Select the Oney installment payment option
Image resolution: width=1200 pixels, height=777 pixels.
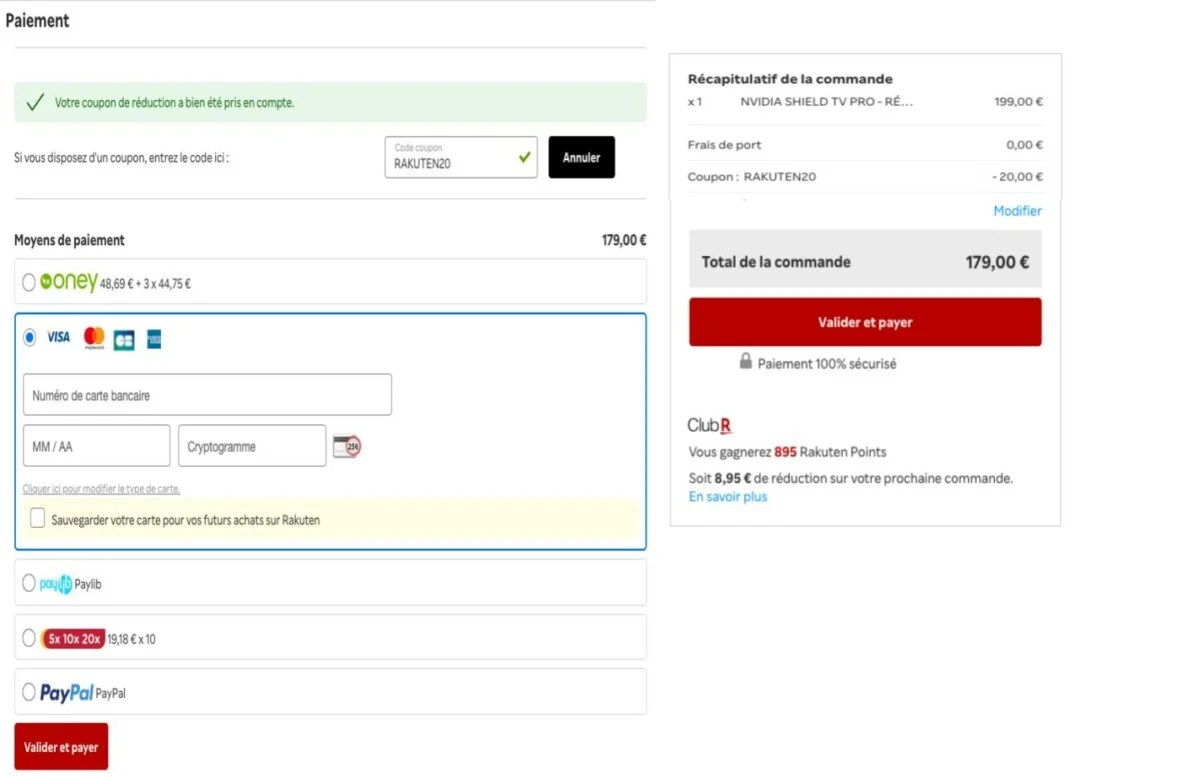coord(29,283)
